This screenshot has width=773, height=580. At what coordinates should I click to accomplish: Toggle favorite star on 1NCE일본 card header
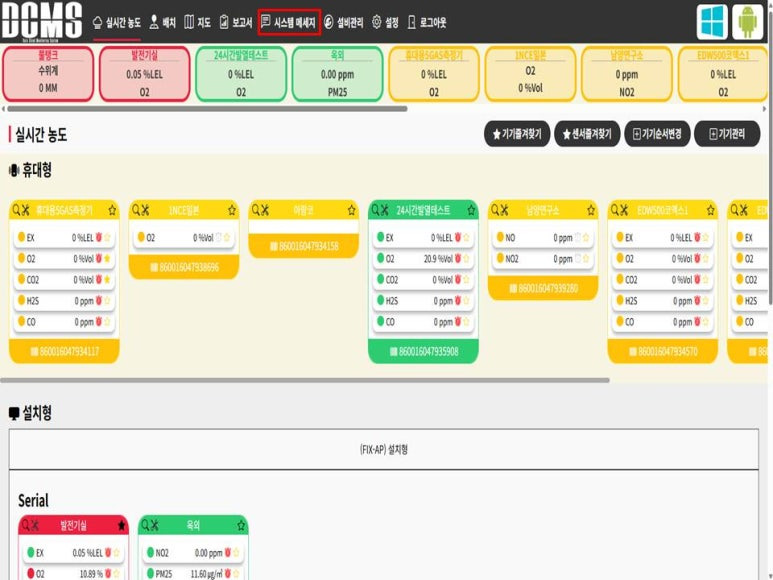pos(232,210)
